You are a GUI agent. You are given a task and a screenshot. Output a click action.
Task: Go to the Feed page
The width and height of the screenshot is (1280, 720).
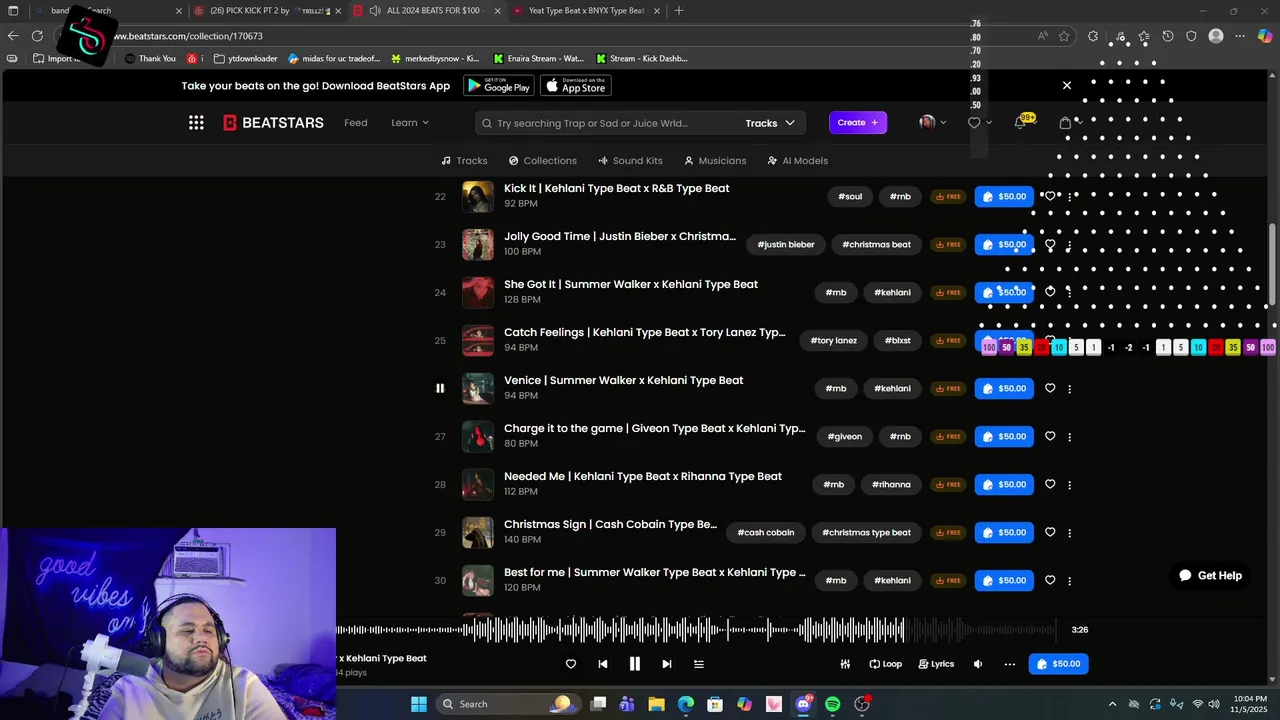[356, 123]
